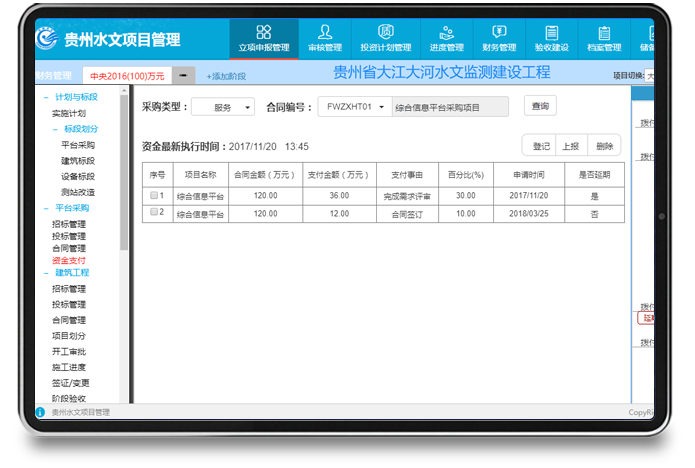Click the 查询 button
695x468 pixels.
[540, 106]
